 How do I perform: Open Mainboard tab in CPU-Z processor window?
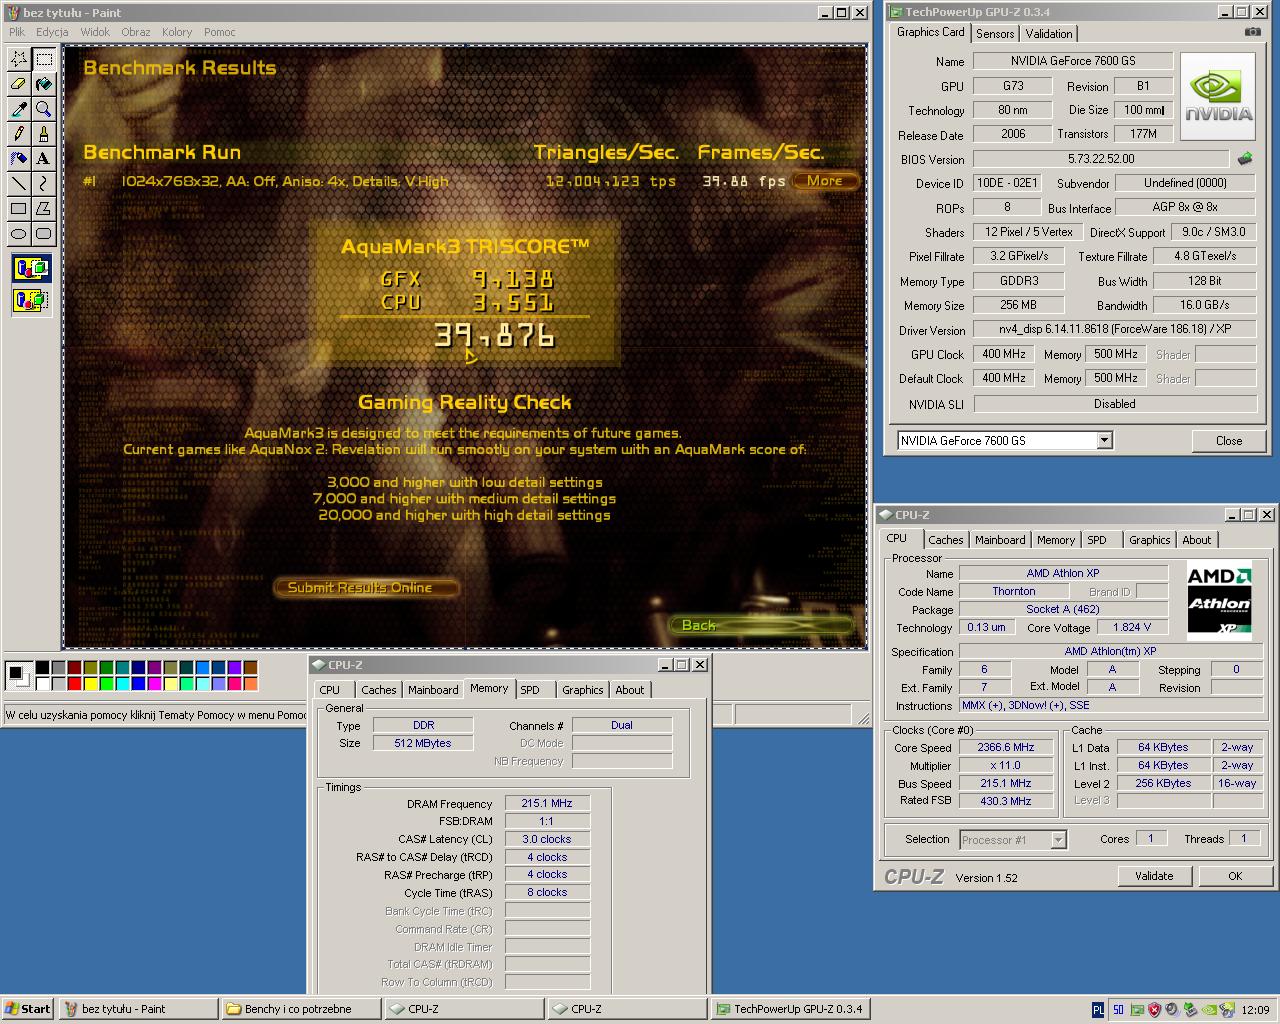coord(1000,540)
